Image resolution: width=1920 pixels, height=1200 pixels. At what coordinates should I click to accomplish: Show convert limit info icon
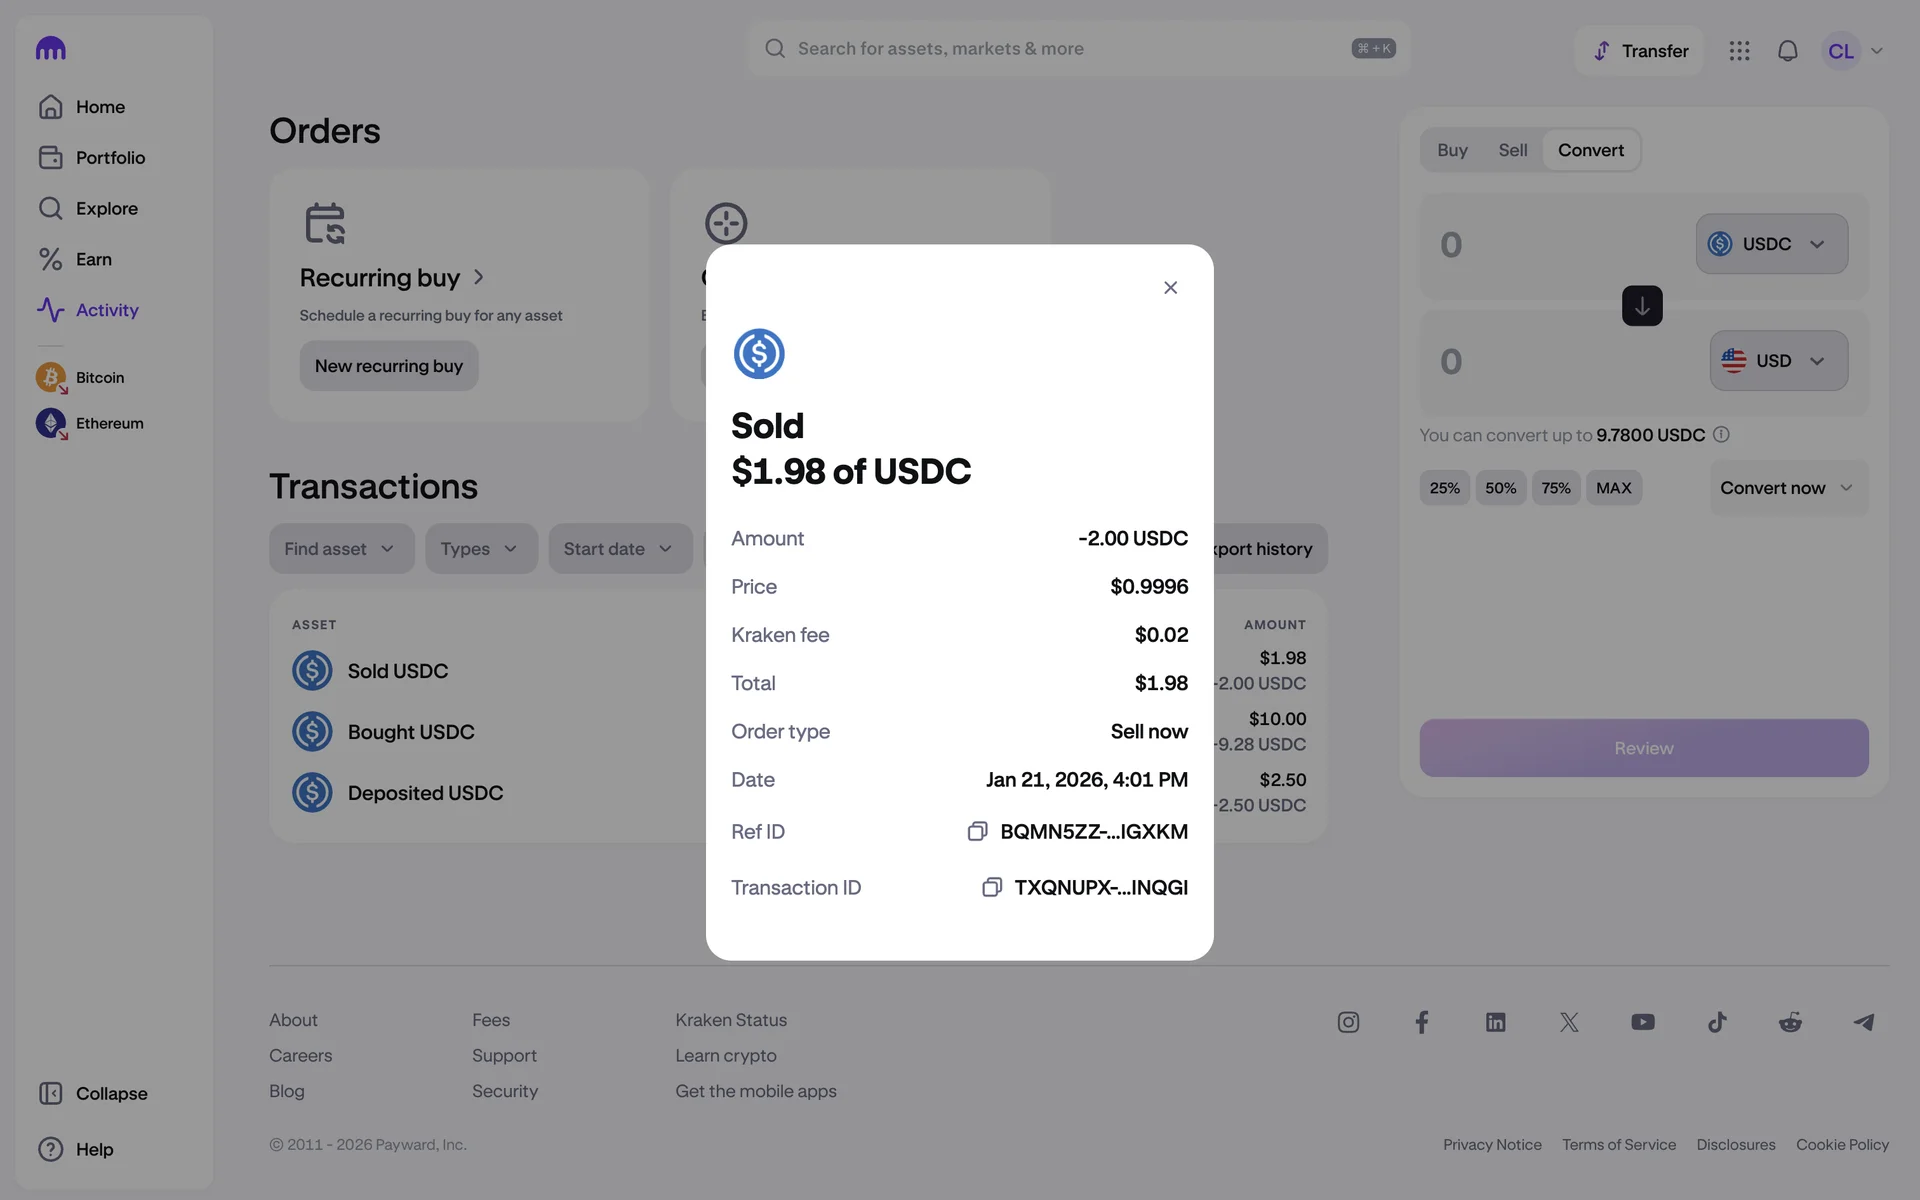coord(1721,435)
